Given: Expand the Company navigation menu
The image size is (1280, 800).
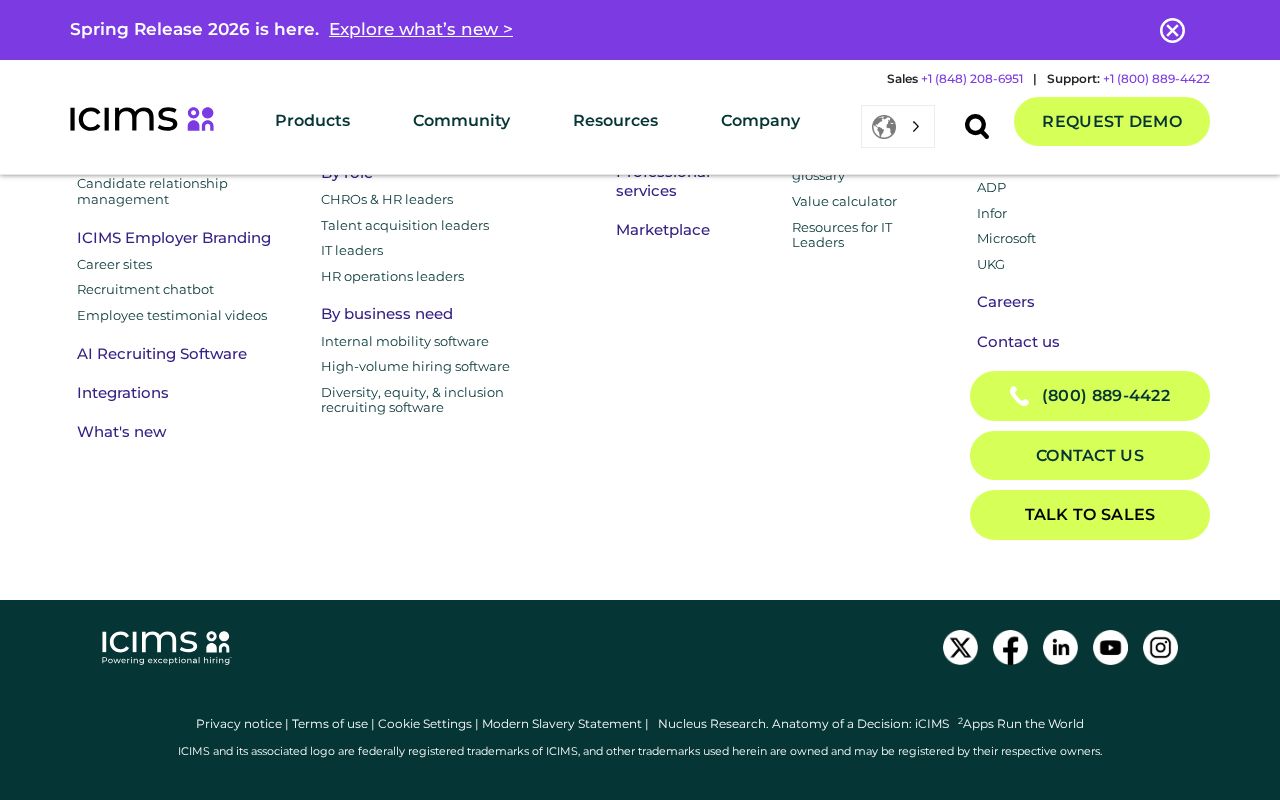Looking at the screenshot, I should pyautogui.click(x=760, y=121).
